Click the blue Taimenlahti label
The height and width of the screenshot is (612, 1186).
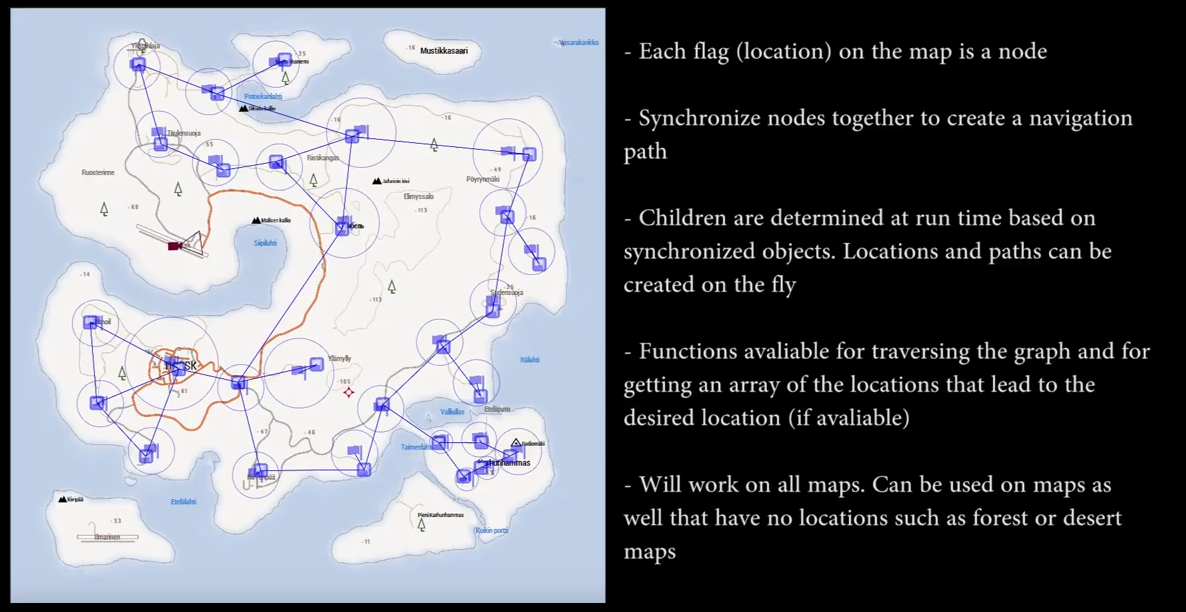coord(416,447)
